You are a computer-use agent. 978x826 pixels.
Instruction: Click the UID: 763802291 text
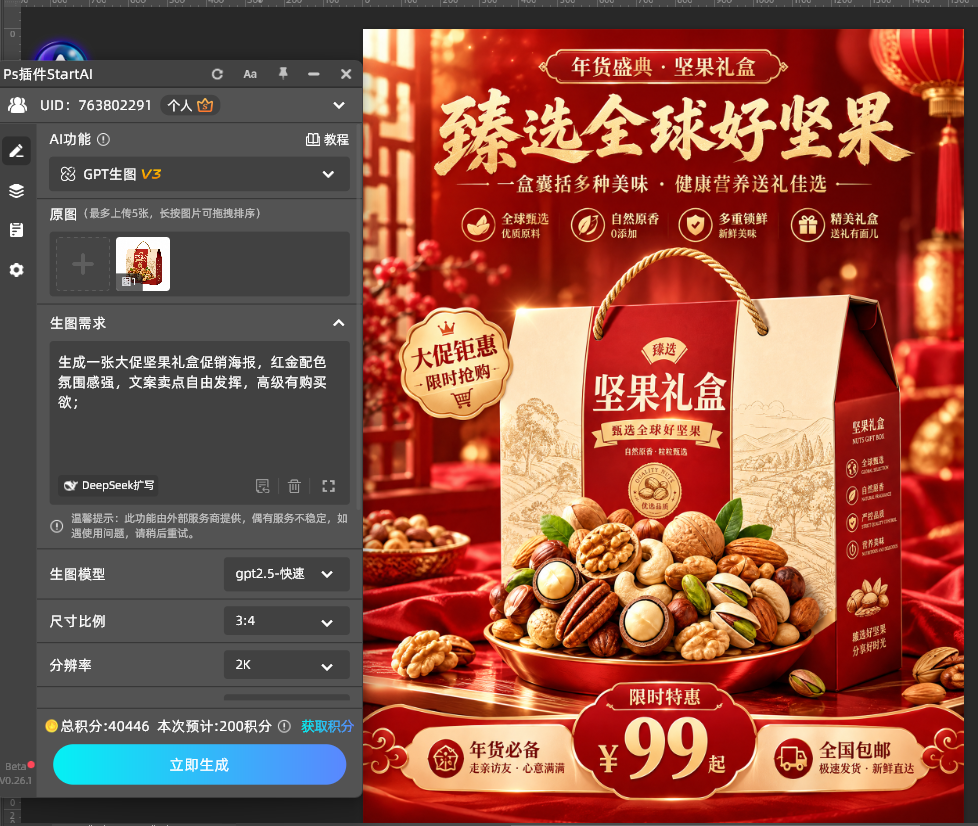(95, 105)
